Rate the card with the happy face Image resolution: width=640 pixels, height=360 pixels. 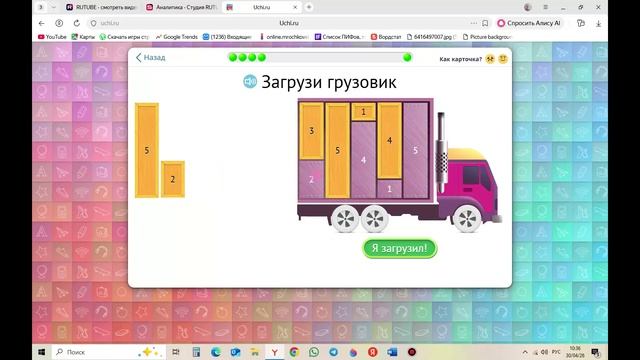pyautogui.click(x=503, y=59)
